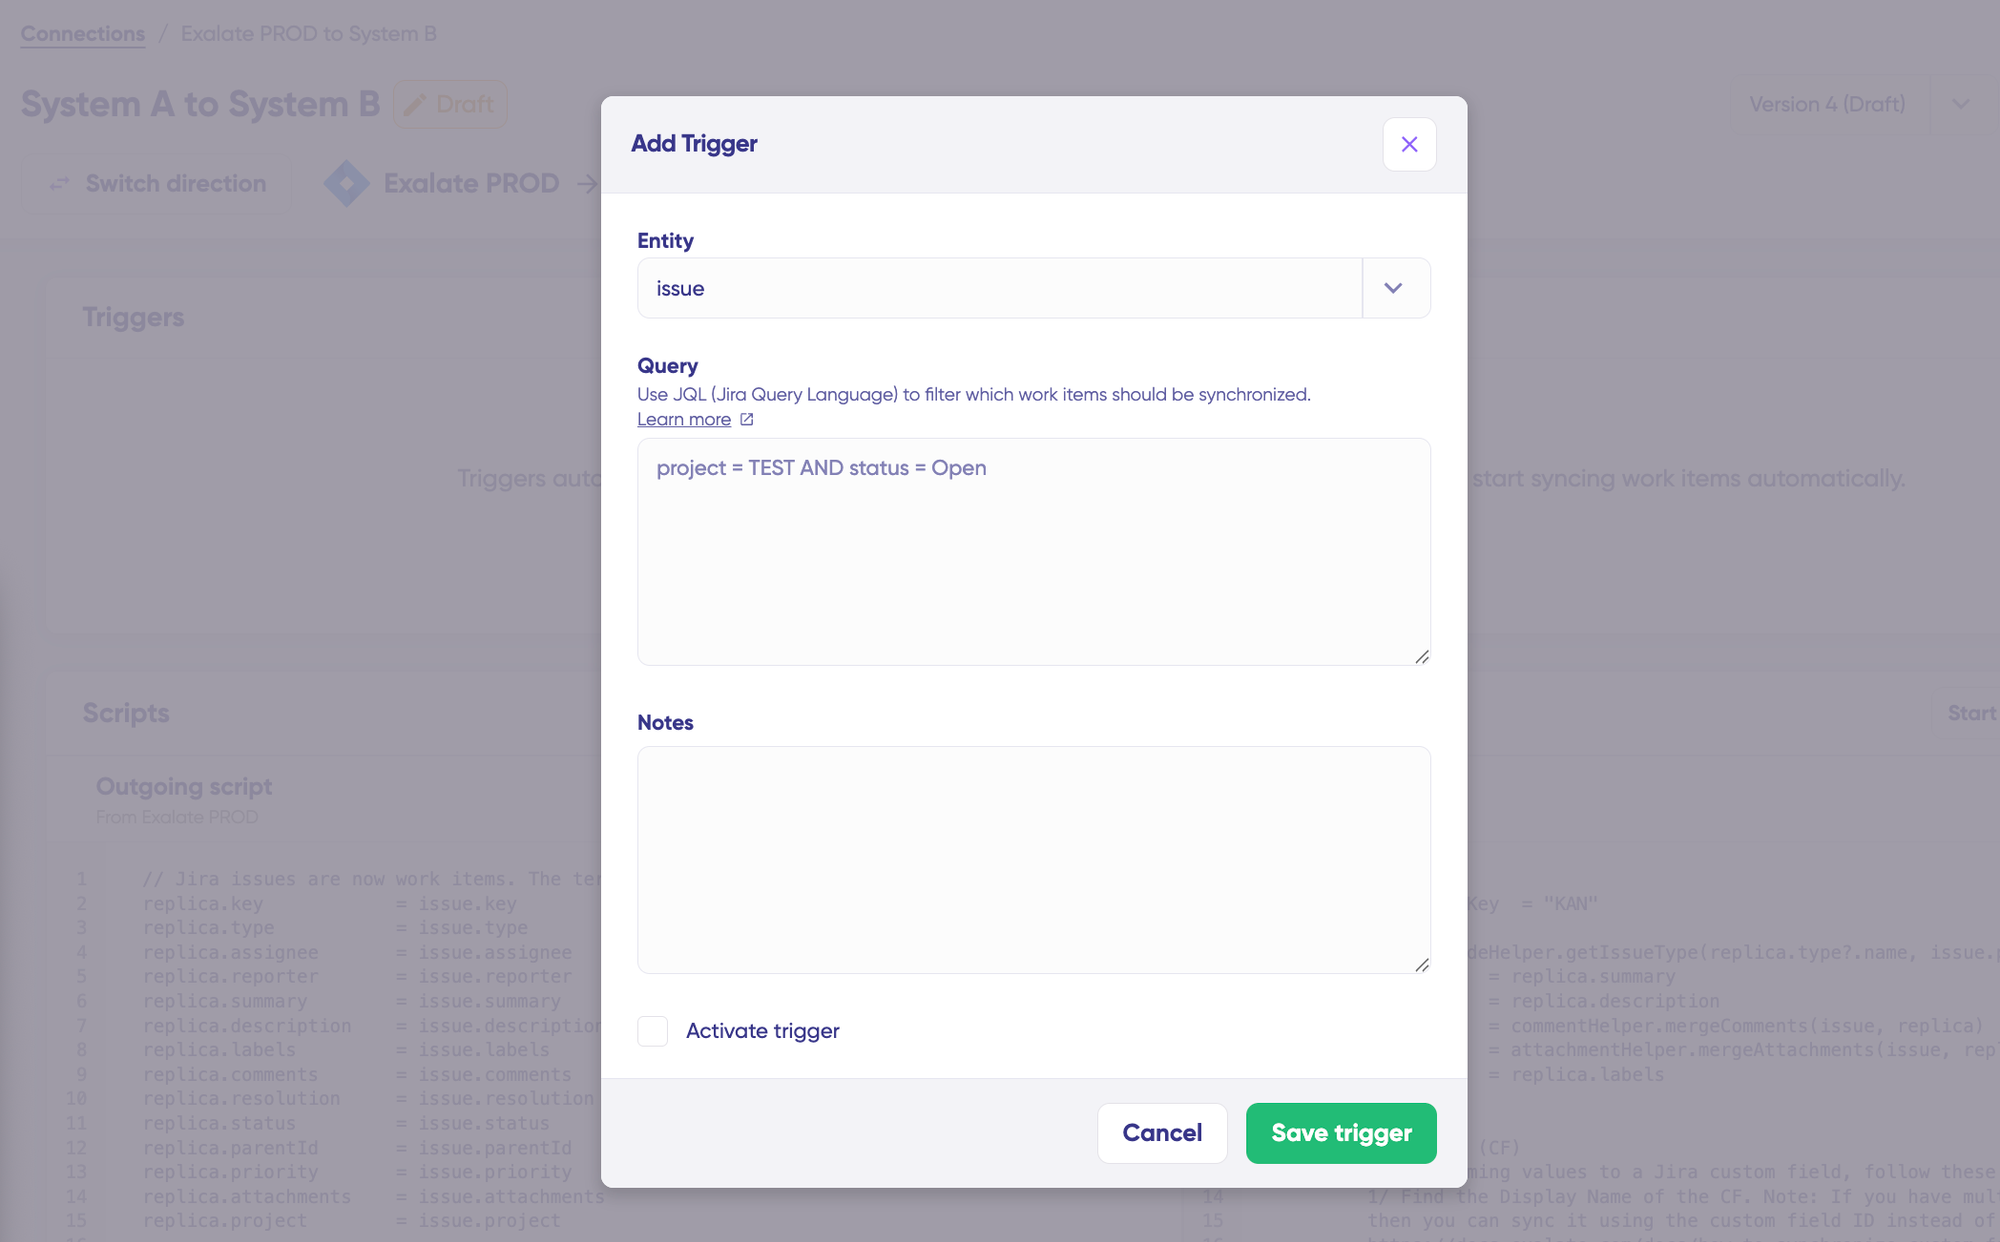Click the external link icon beside Learn more
Screen dimensions: 2000x1242
(747, 419)
